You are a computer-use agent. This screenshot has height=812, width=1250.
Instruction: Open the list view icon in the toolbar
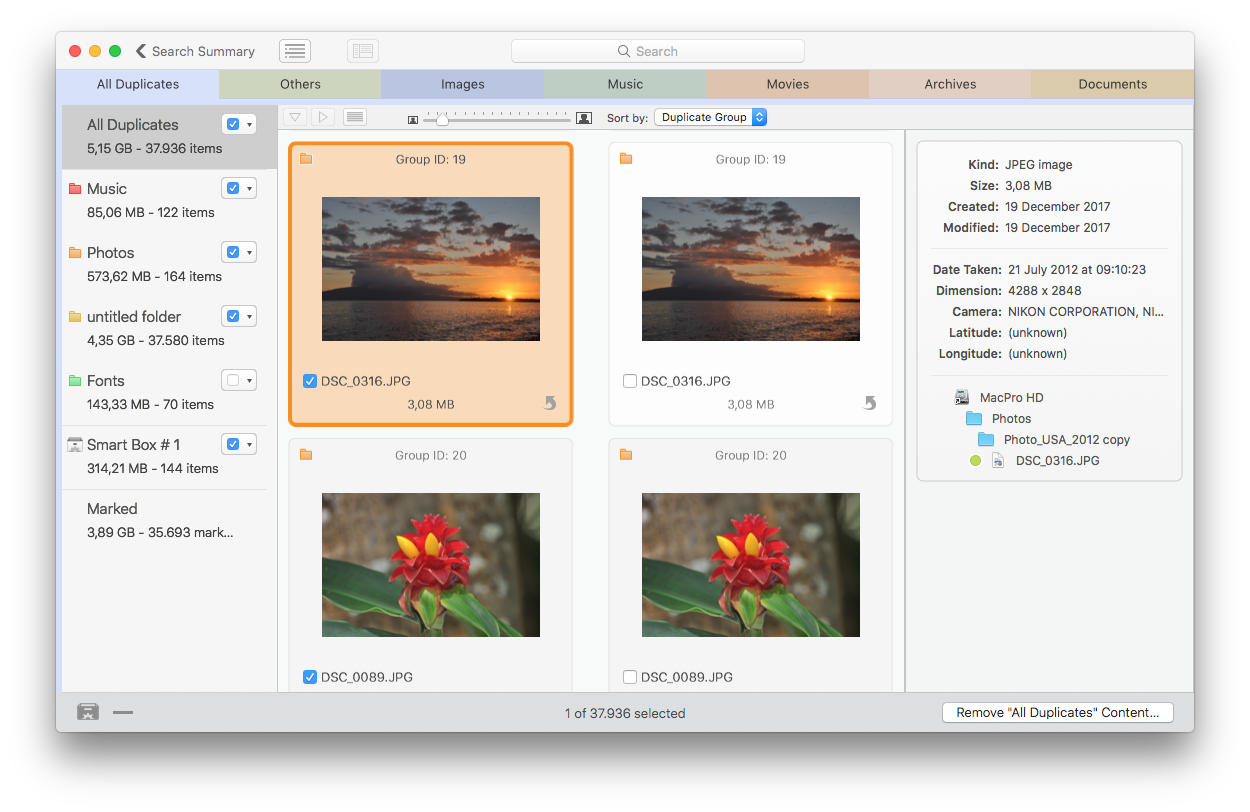(x=294, y=50)
